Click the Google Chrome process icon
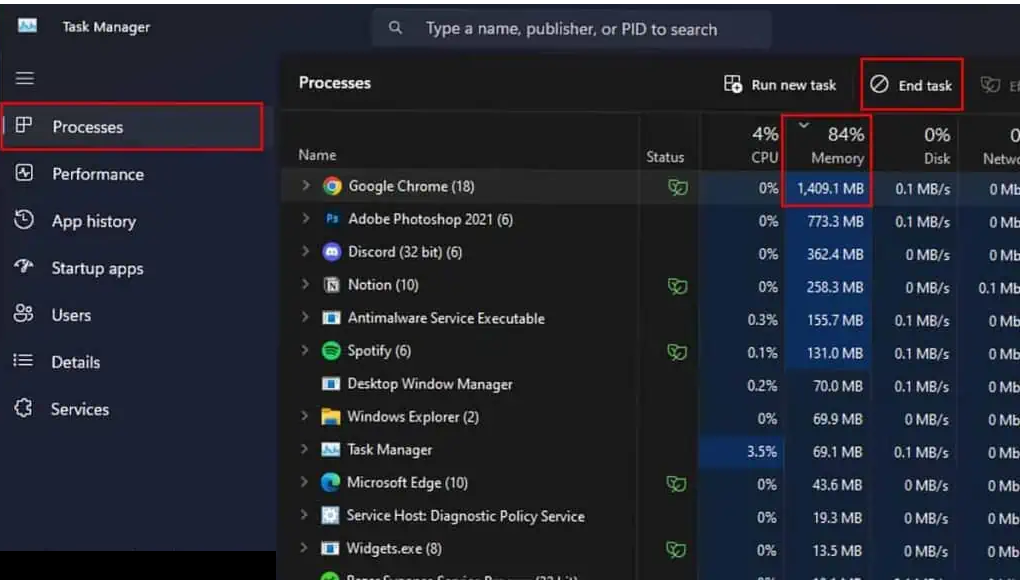Image resolution: width=1020 pixels, height=580 pixels. 332,187
